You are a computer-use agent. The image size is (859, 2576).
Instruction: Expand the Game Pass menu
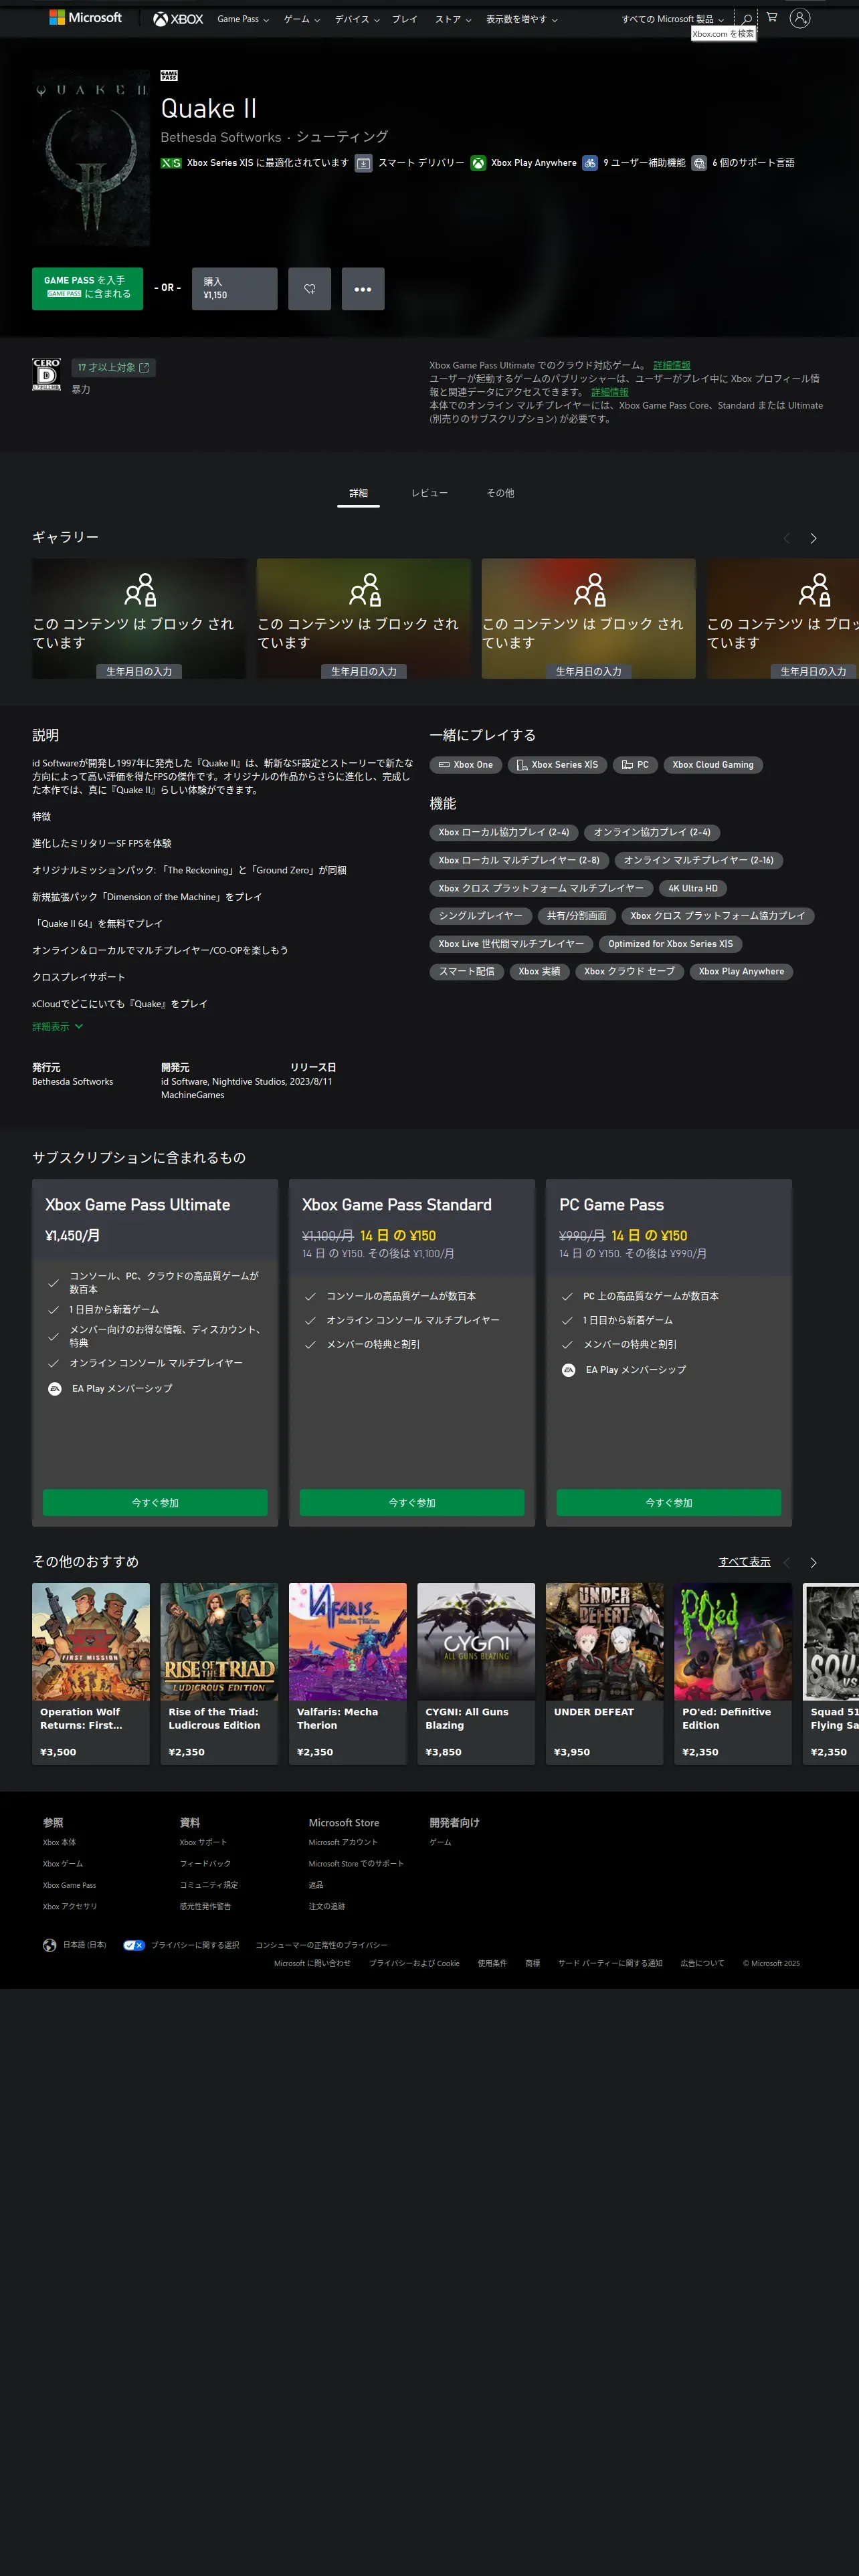[x=243, y=19]
